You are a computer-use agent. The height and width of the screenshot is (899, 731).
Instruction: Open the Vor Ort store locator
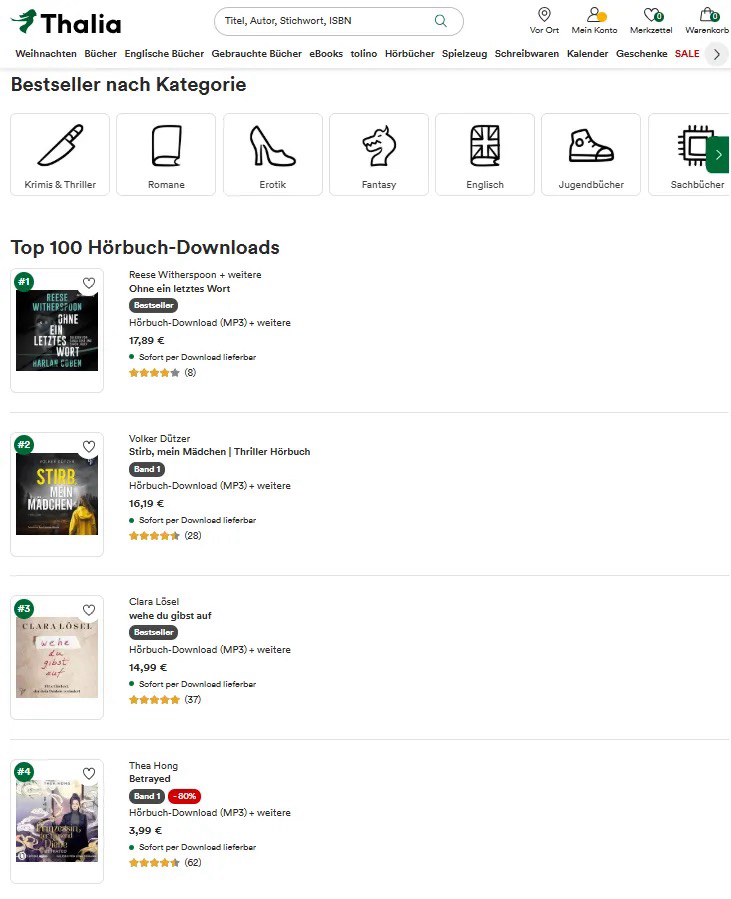coord(544,20)
